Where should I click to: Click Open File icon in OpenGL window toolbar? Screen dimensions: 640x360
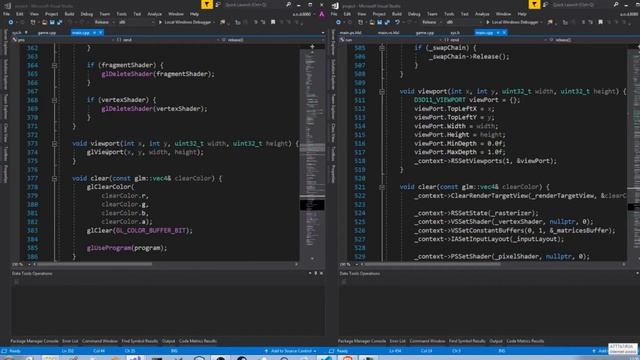(x=44, y=22)
